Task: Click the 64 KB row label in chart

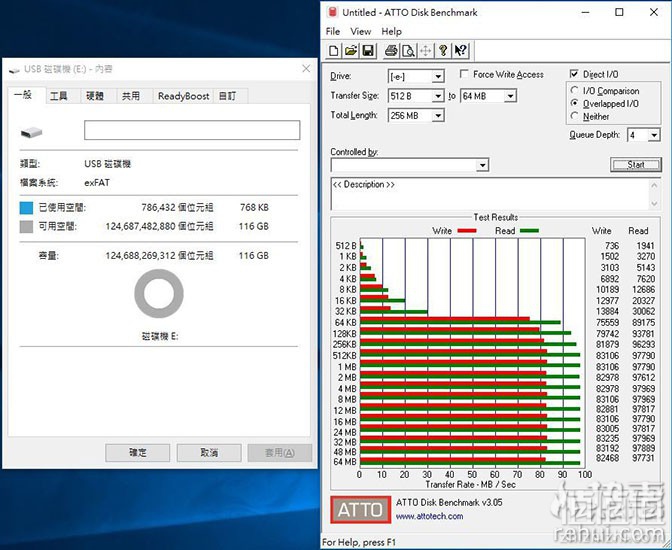Action: 345,322
